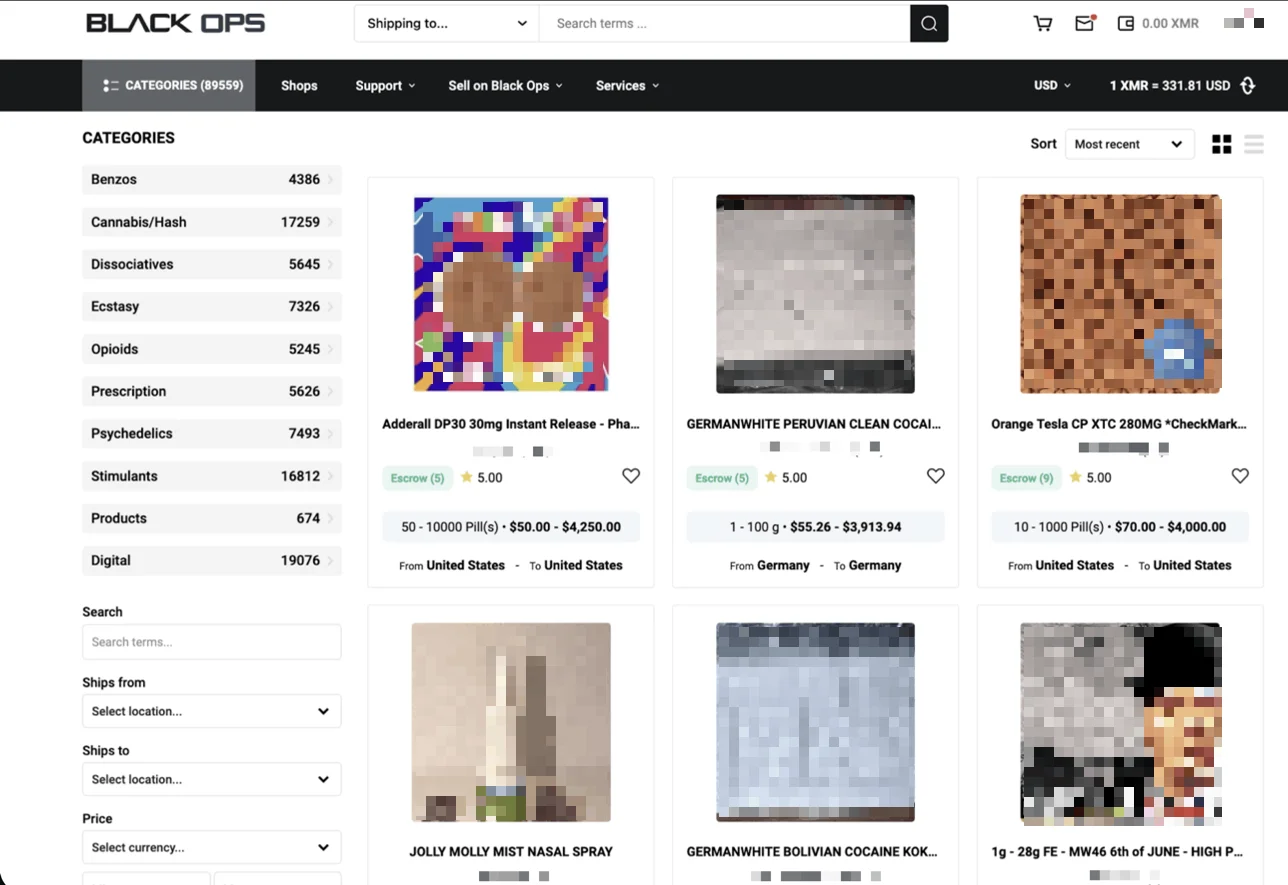Click the Orange Tesla listing thumbnail image

tap(1120, 294)
